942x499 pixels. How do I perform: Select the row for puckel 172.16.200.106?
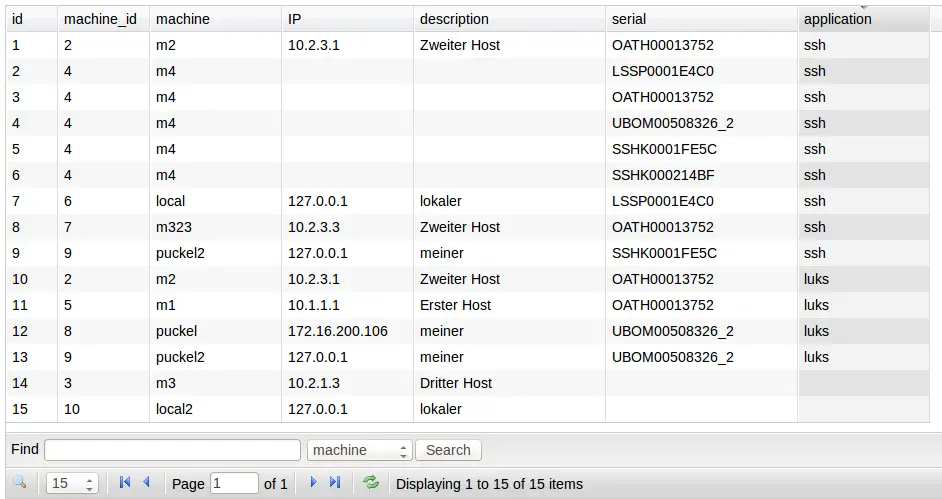467,331
